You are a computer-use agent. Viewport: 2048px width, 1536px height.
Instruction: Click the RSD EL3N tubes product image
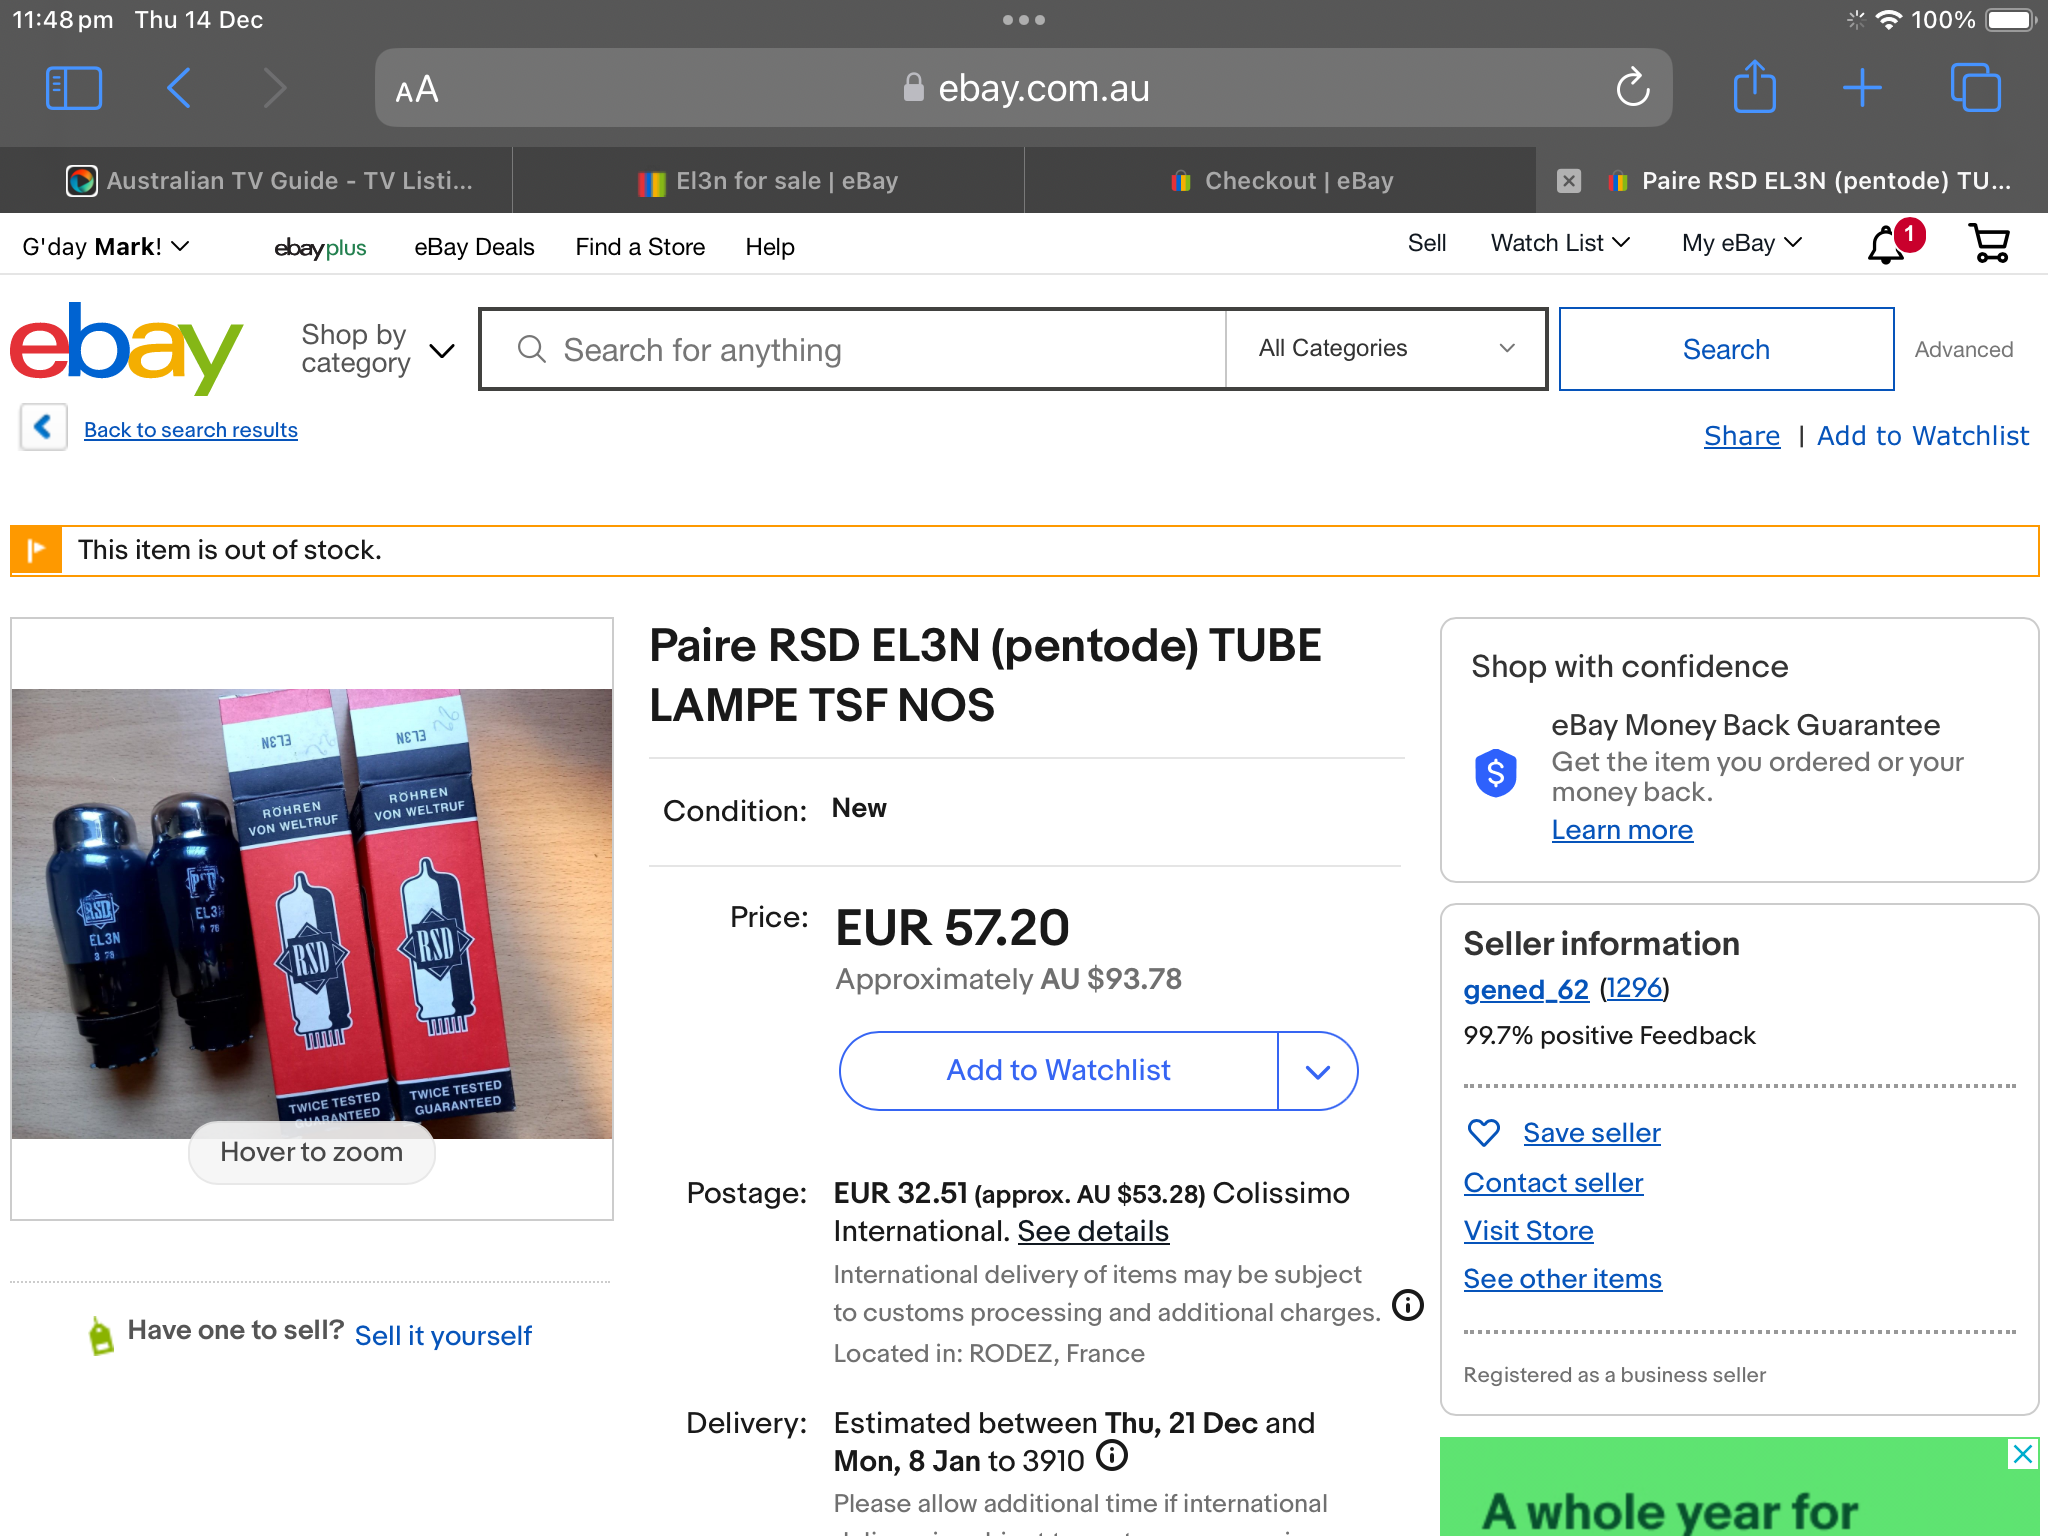312,913
